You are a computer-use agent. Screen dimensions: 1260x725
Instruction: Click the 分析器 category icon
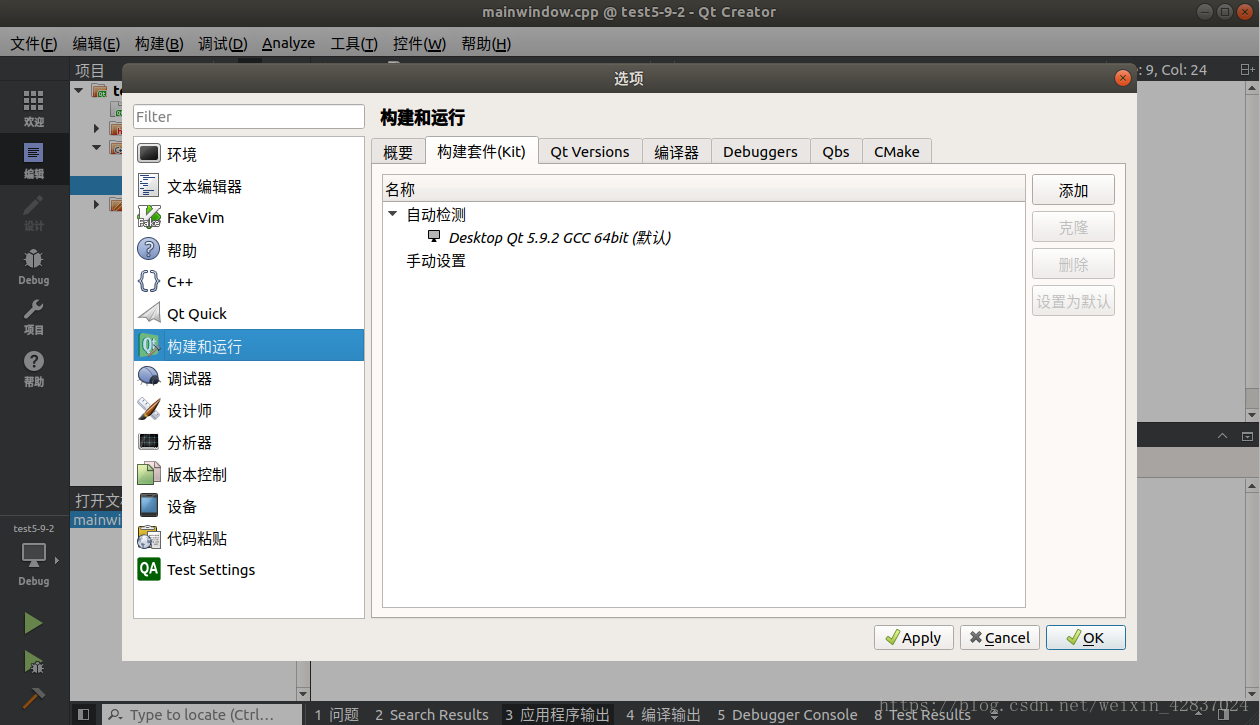(149, 442)
